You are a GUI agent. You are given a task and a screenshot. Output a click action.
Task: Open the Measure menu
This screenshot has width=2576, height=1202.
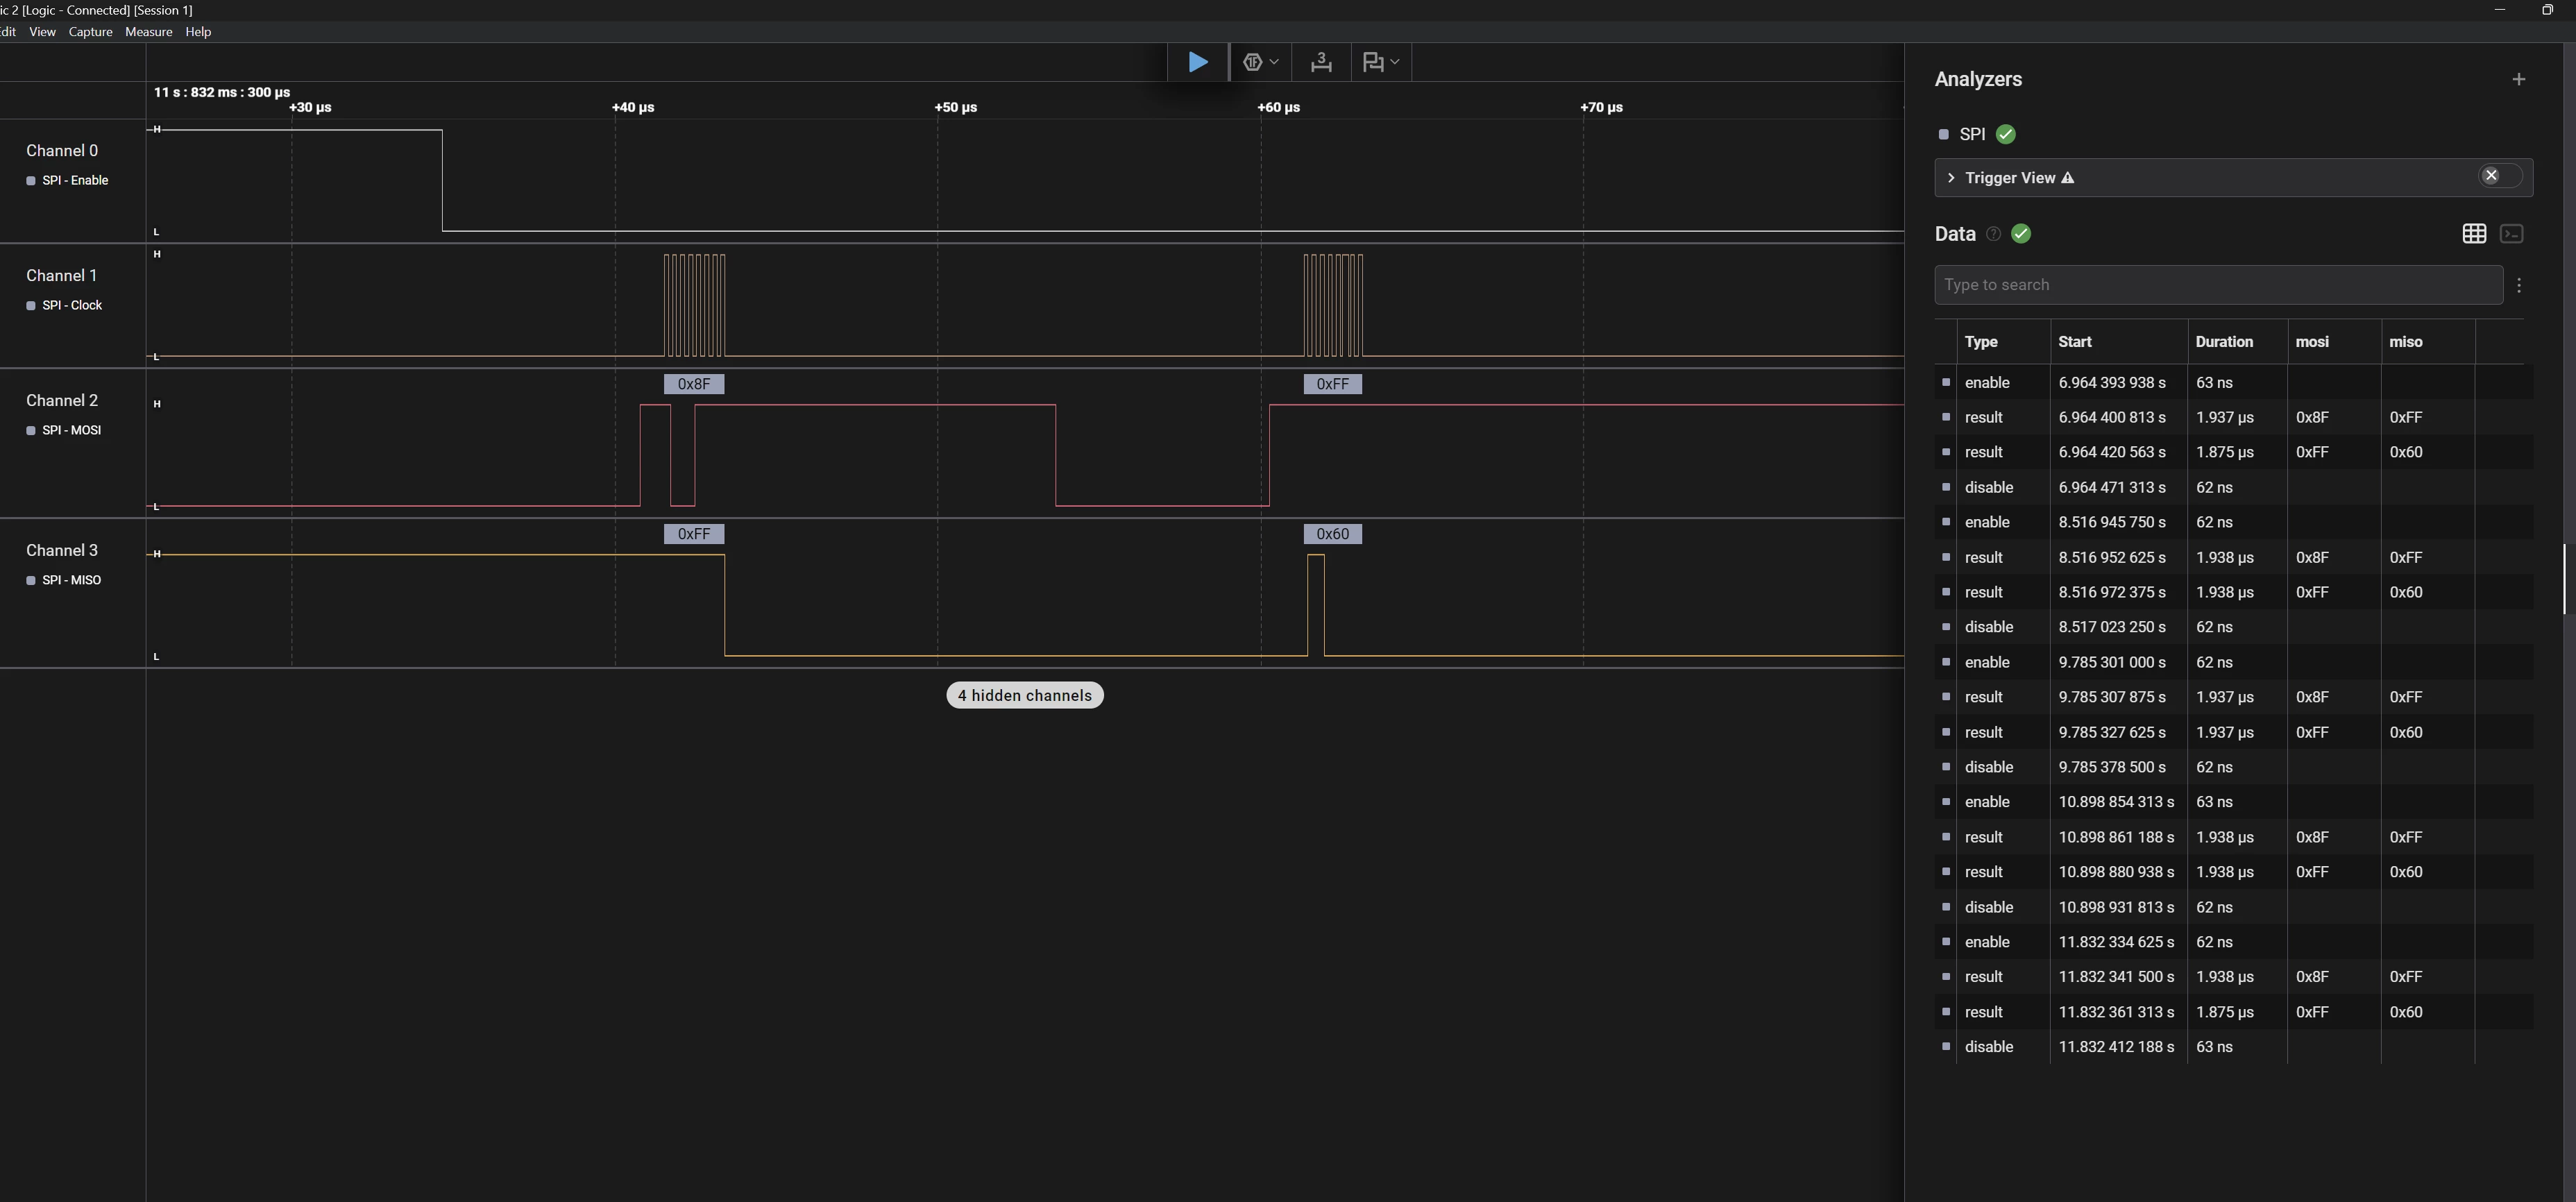tap(148, 32)
